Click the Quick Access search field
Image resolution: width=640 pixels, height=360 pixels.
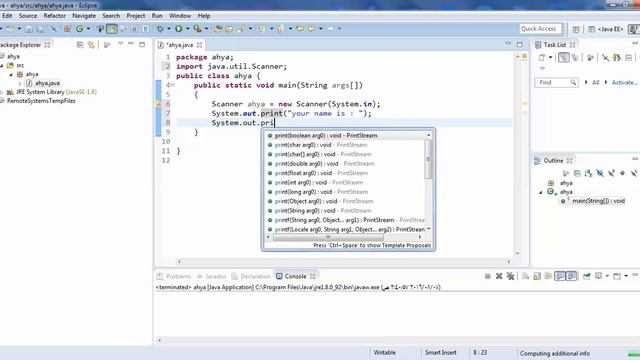coord(539,29)
